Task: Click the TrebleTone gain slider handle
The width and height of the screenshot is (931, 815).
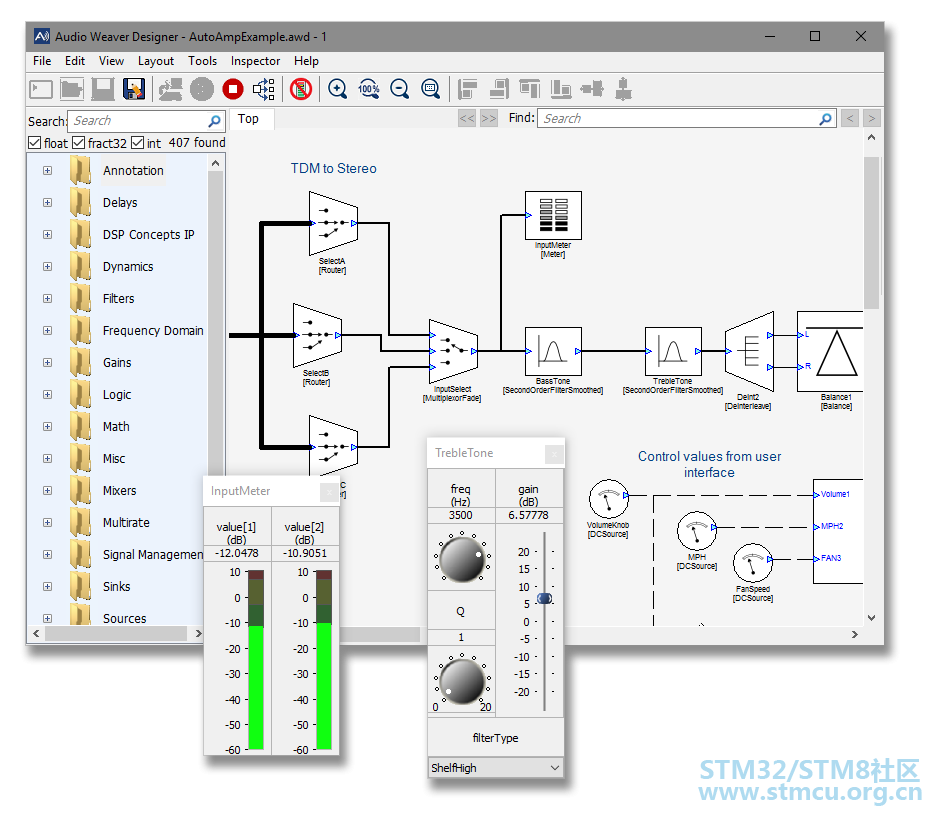Action: pyautogui.click(x=544, y=598)
